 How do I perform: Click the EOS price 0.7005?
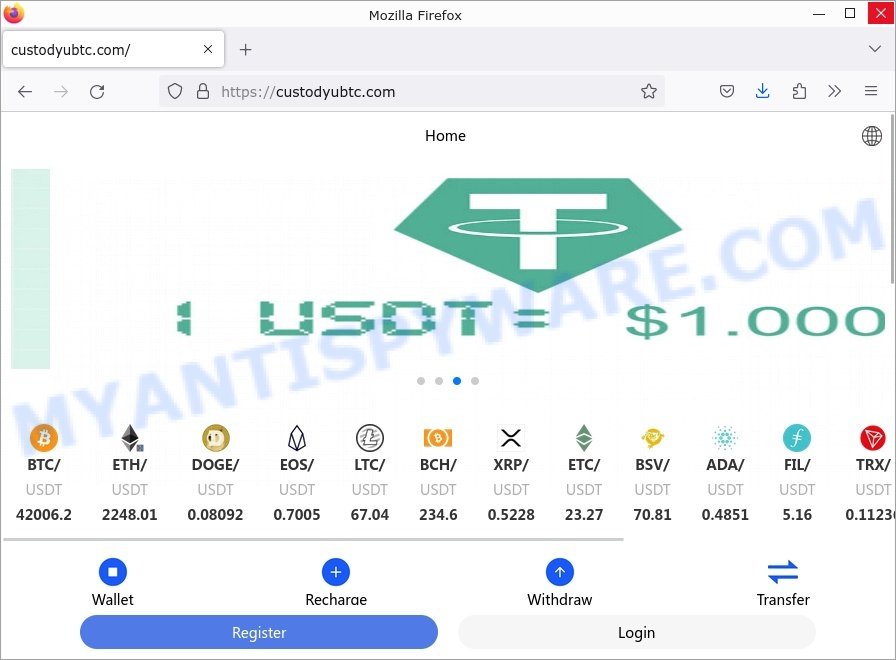coord(297,515)
